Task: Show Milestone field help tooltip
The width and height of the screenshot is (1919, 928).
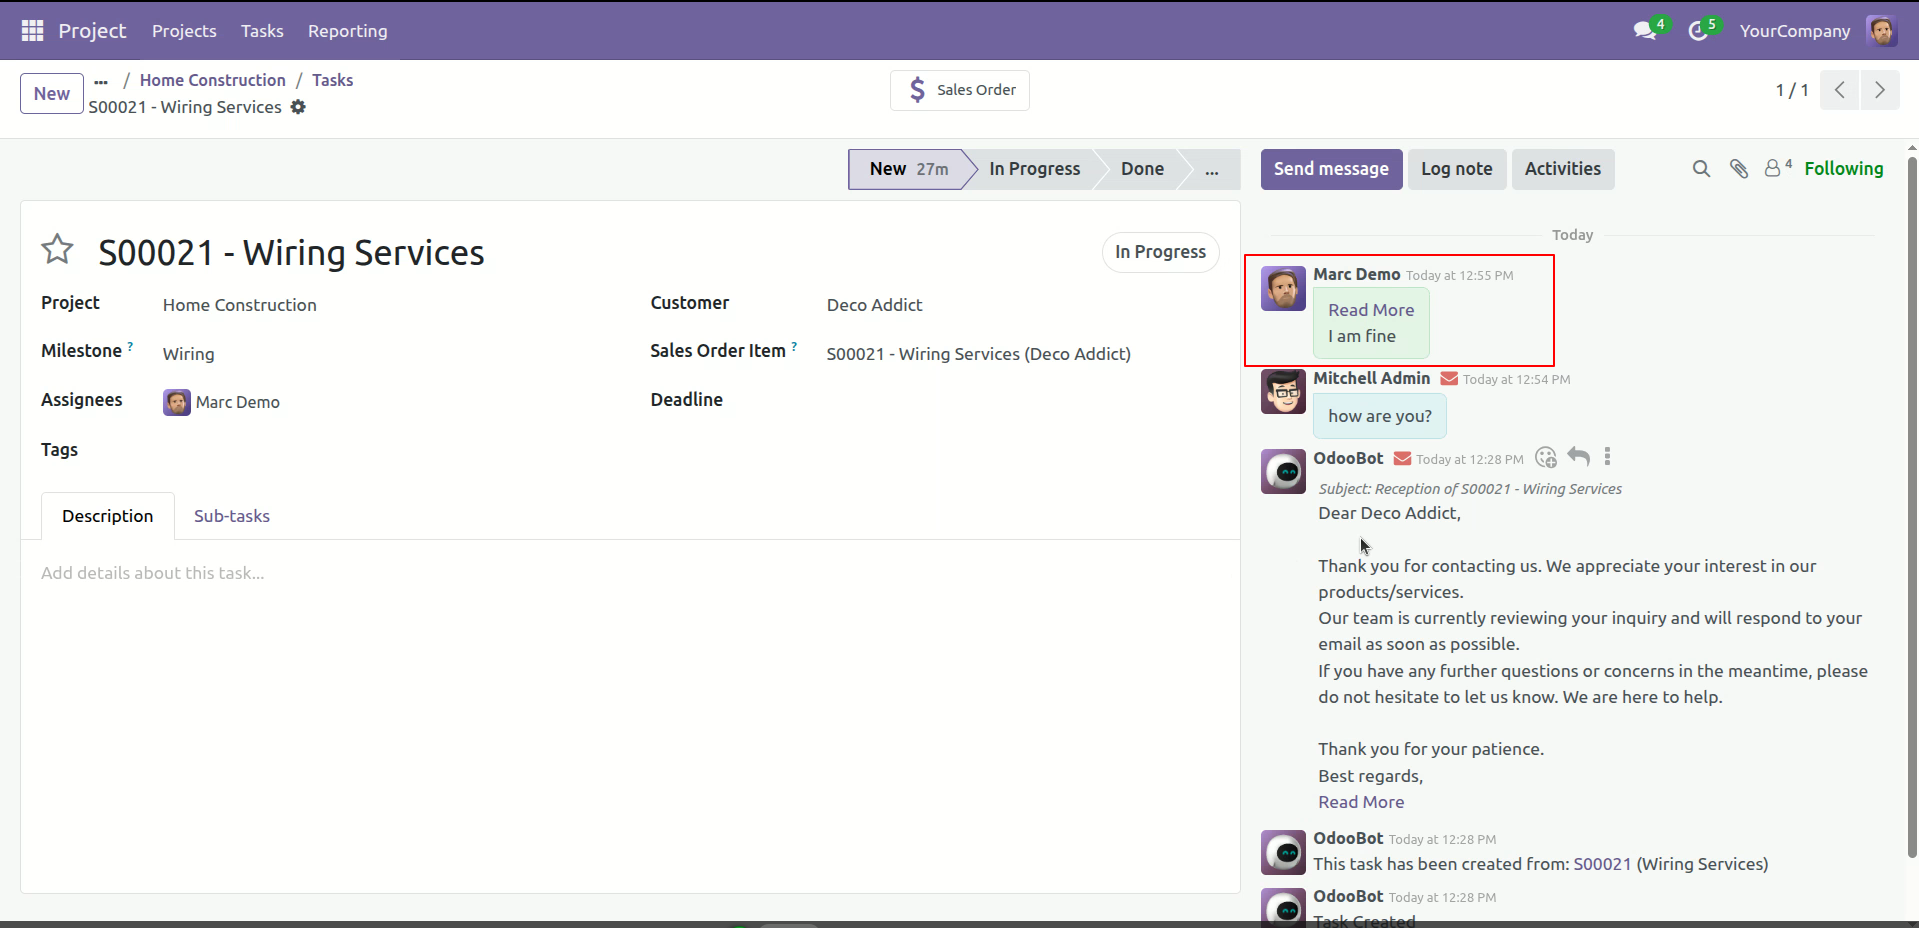Action: [130, 347]
